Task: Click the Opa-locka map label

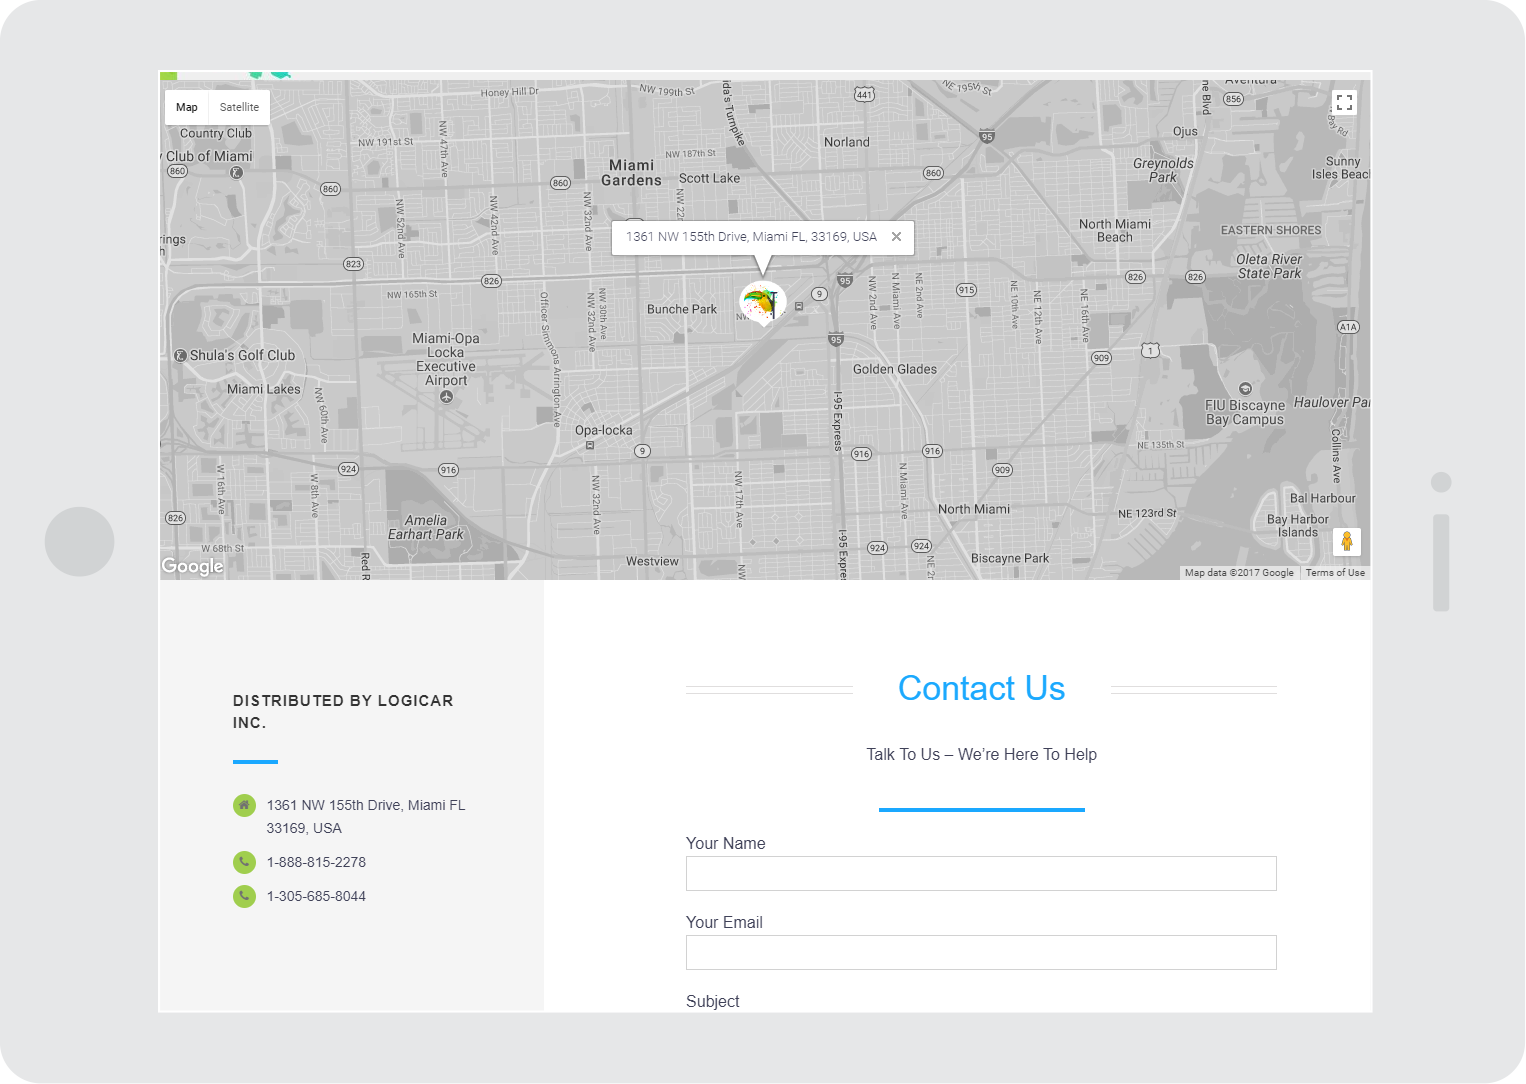Action: pos(603,430)
